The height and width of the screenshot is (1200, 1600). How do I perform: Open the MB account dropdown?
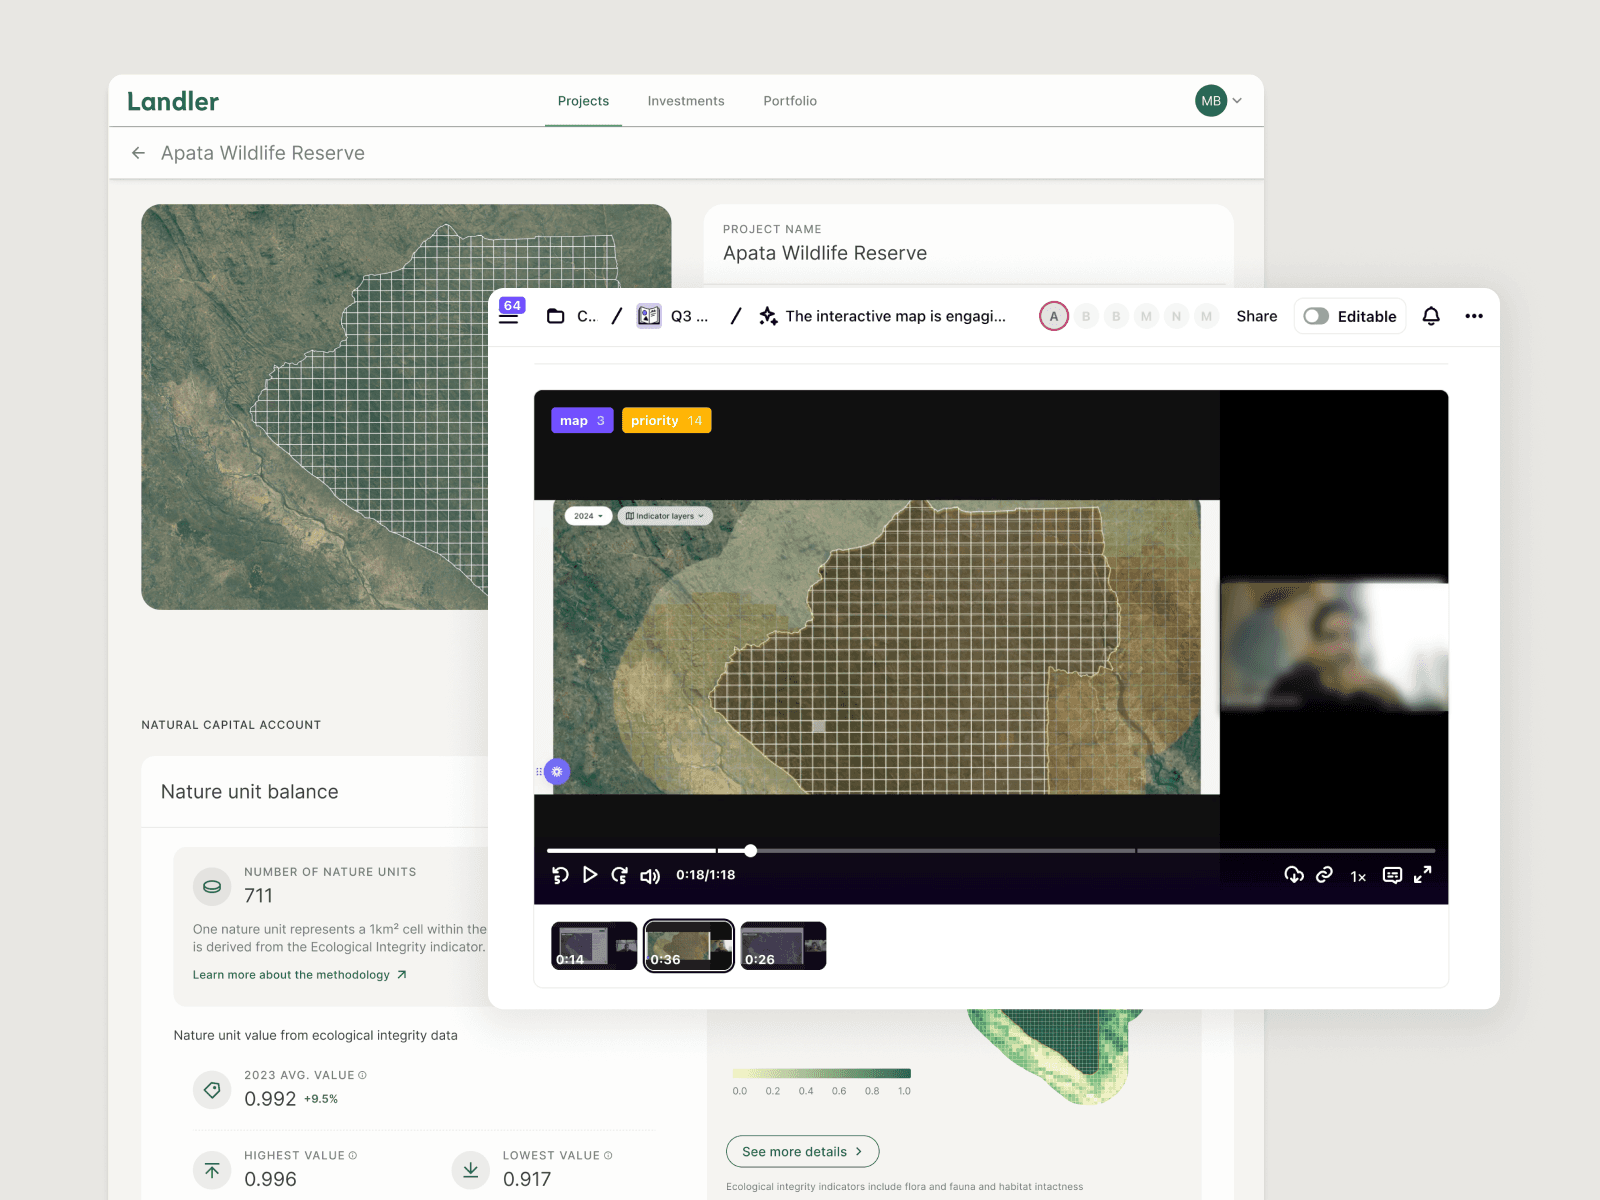1237,101
